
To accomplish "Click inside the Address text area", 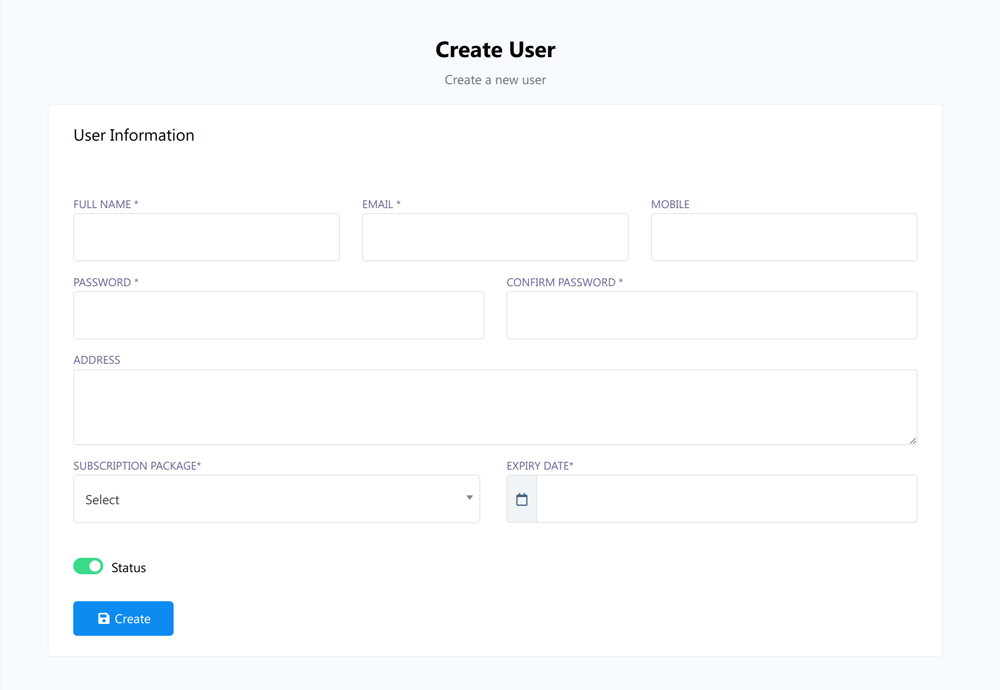I will coord(495,407).
